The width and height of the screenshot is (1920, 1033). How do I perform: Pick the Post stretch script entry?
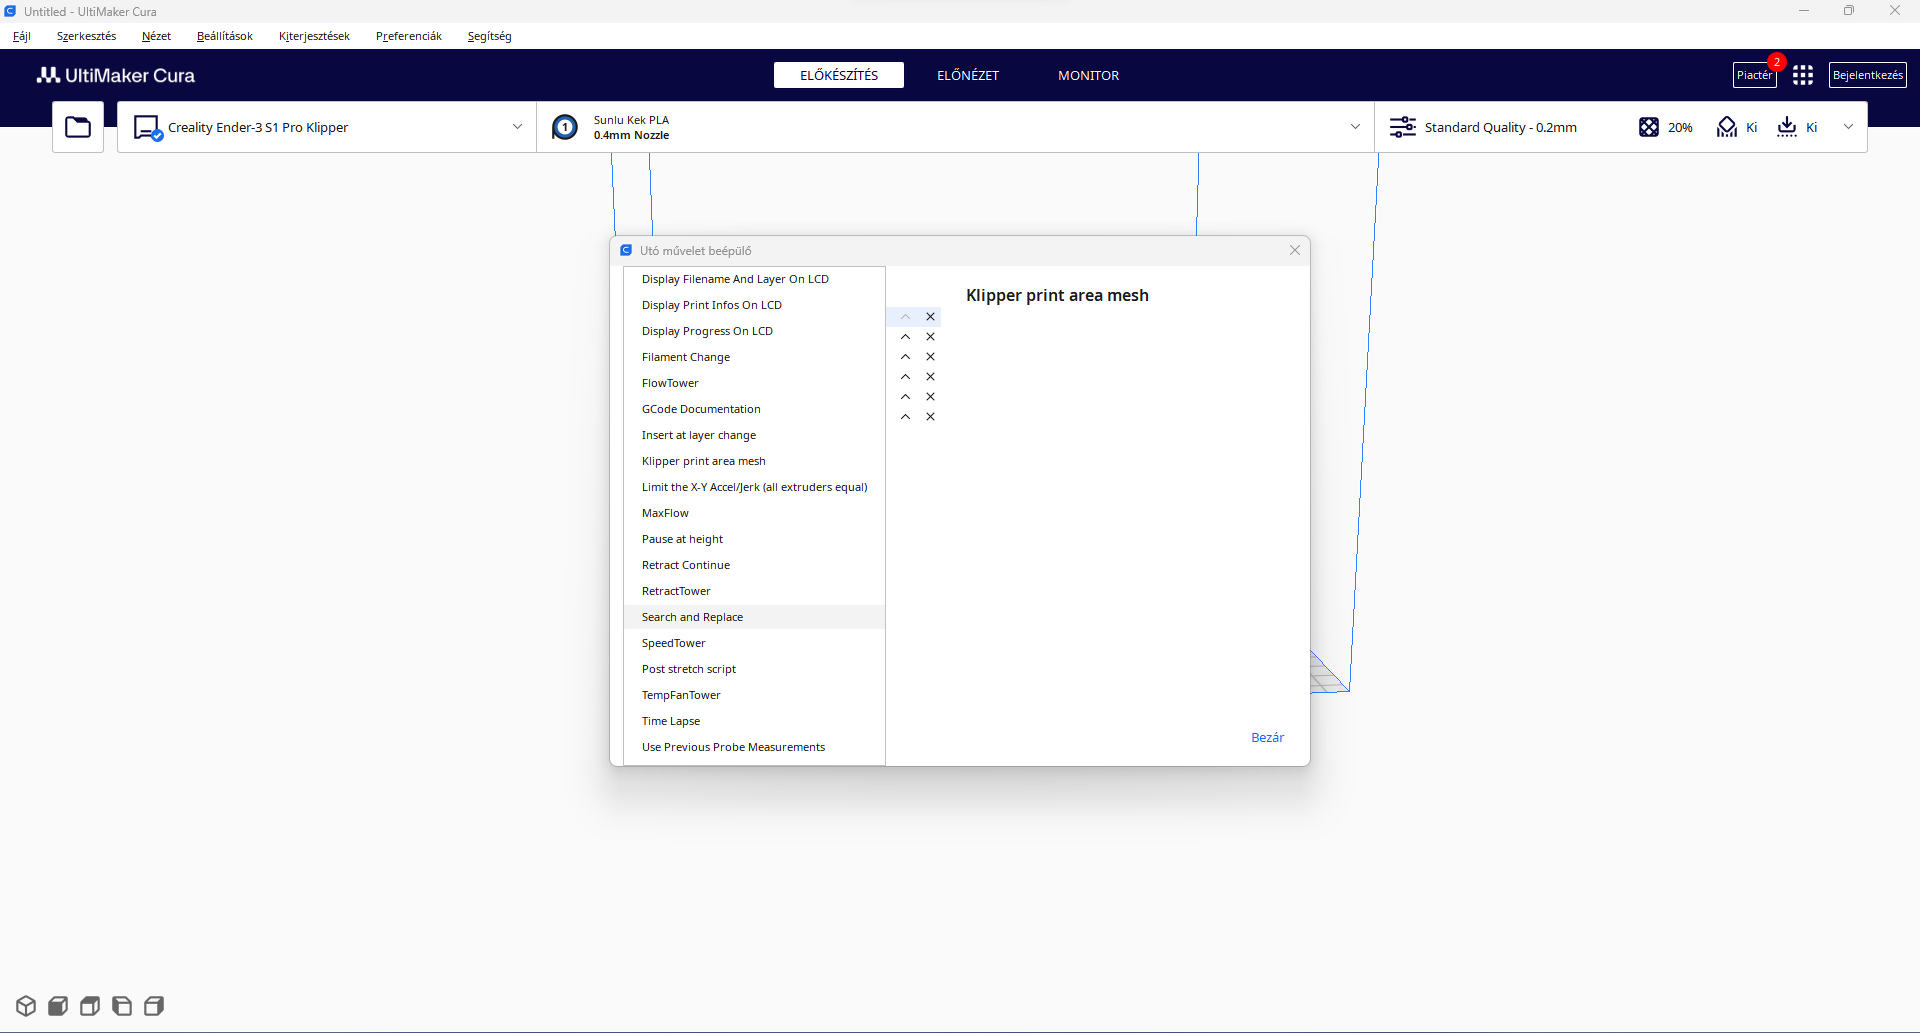[754, 669]
